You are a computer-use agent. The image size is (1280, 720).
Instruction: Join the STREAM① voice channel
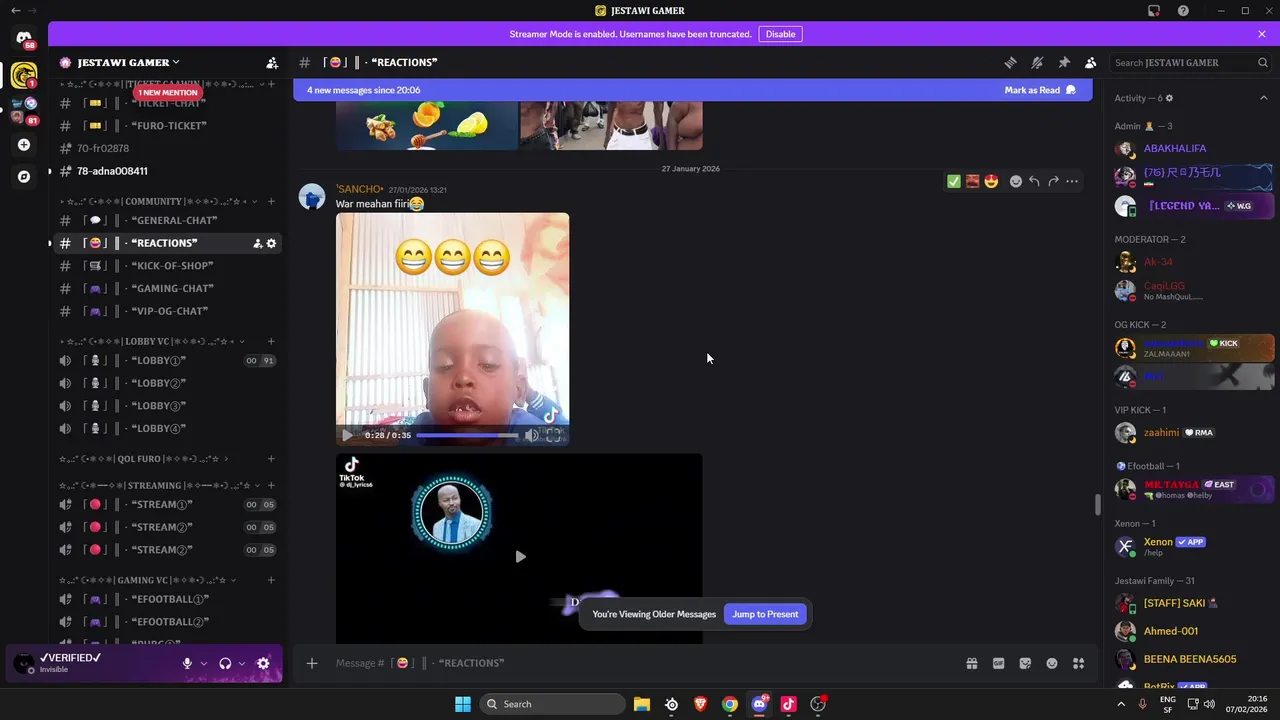166,504
